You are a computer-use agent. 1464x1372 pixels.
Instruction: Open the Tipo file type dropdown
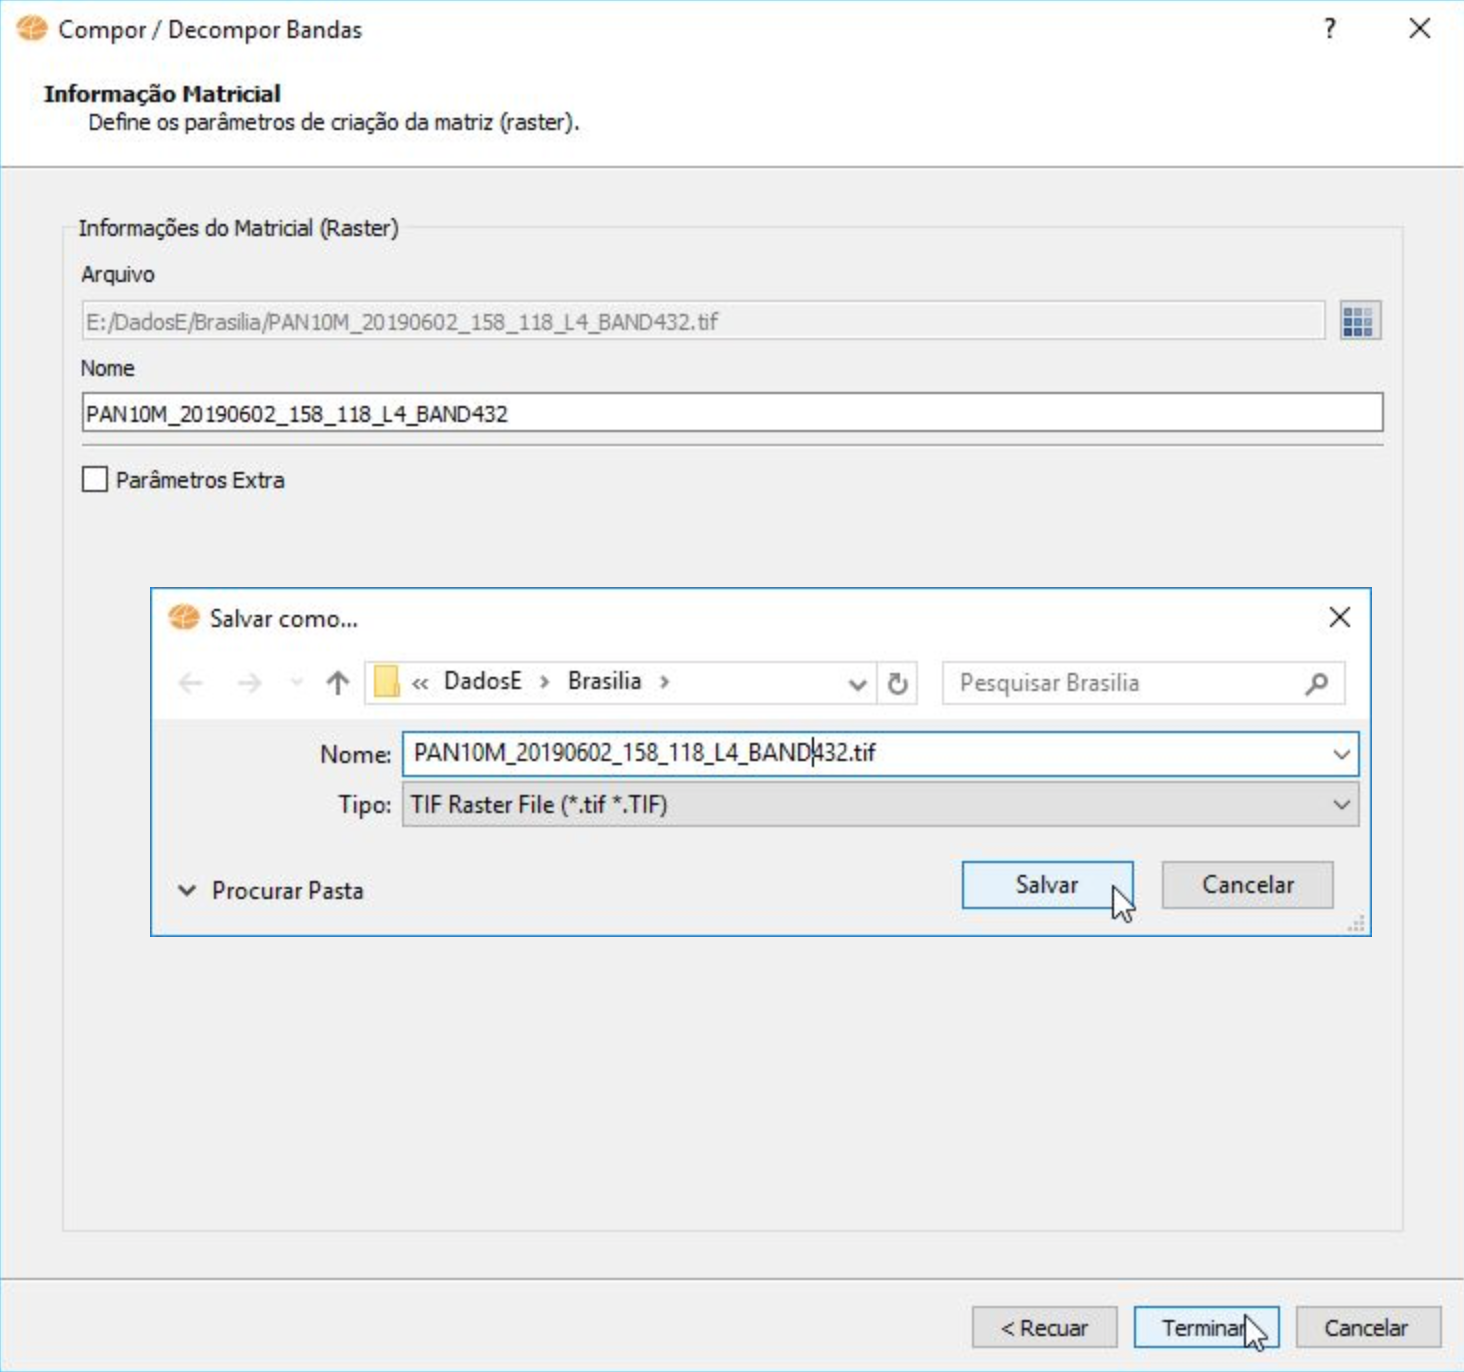pyautogui.click(x=1341, y=805)
